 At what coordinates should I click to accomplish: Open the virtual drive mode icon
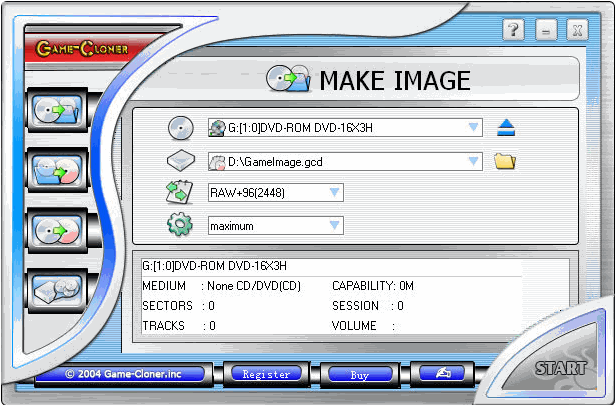58,291
